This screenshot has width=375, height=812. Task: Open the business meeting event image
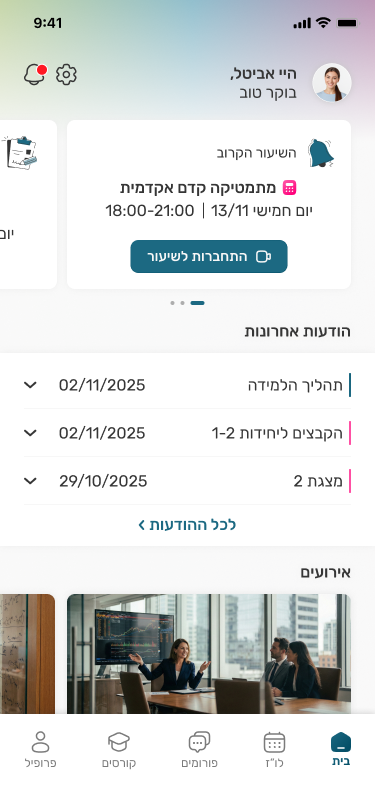pos(209,654)
